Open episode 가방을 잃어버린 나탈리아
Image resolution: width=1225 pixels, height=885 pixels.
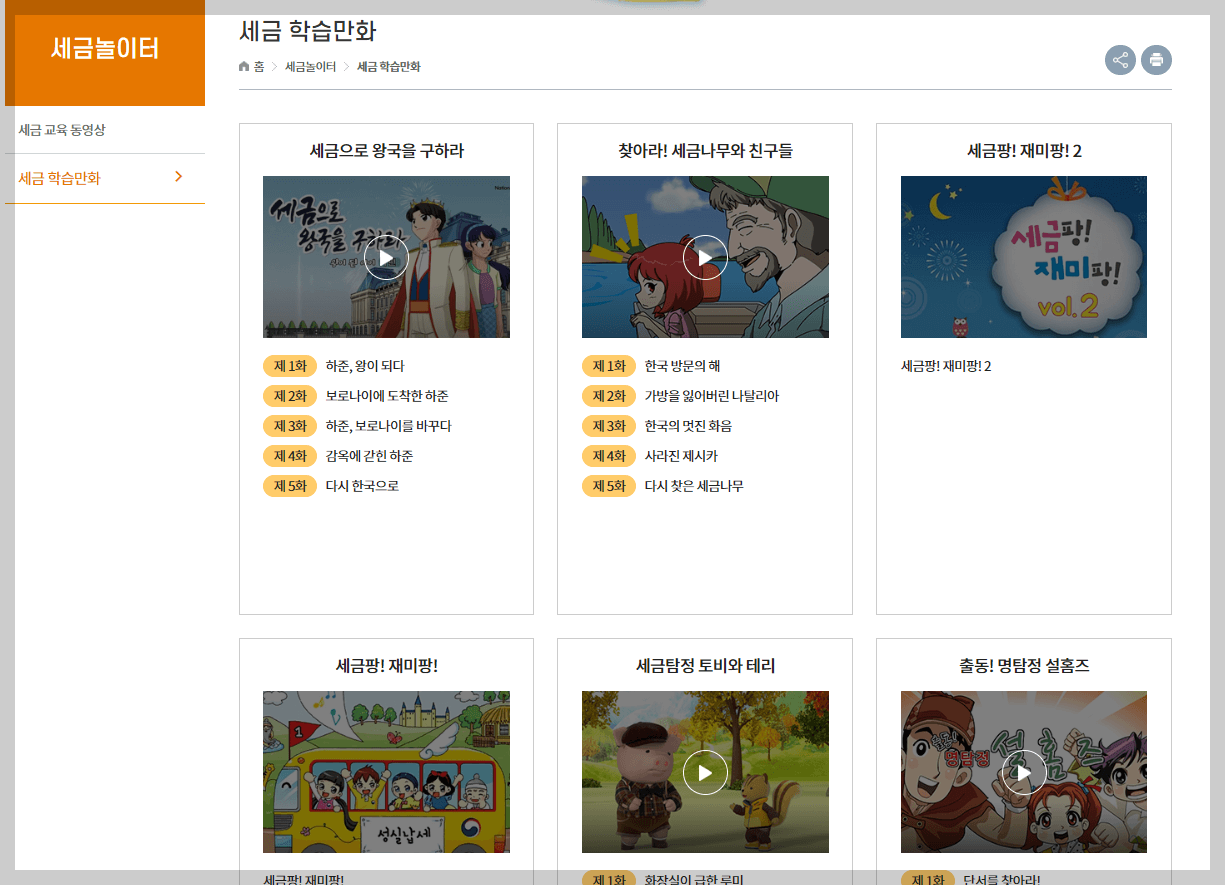click(x=712, y=396)
